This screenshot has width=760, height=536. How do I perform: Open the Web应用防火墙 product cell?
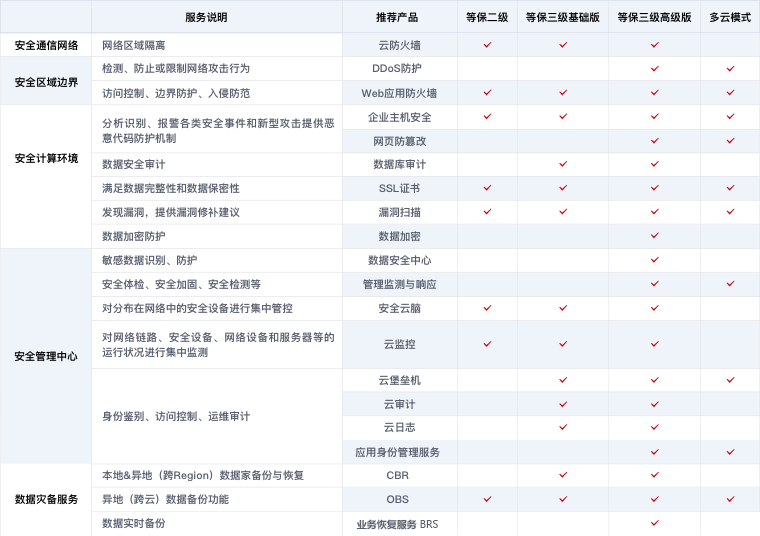click(399, 93)
